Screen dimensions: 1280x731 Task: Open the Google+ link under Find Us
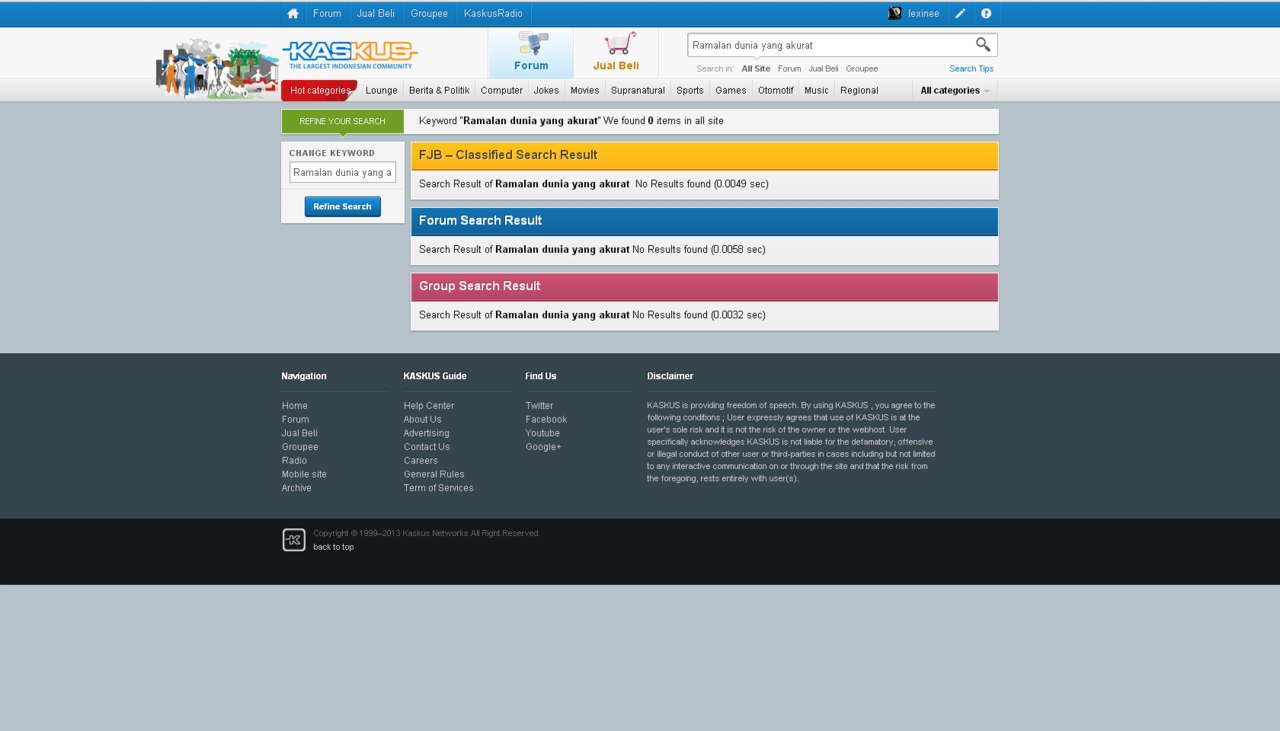[x=544, y=447]
